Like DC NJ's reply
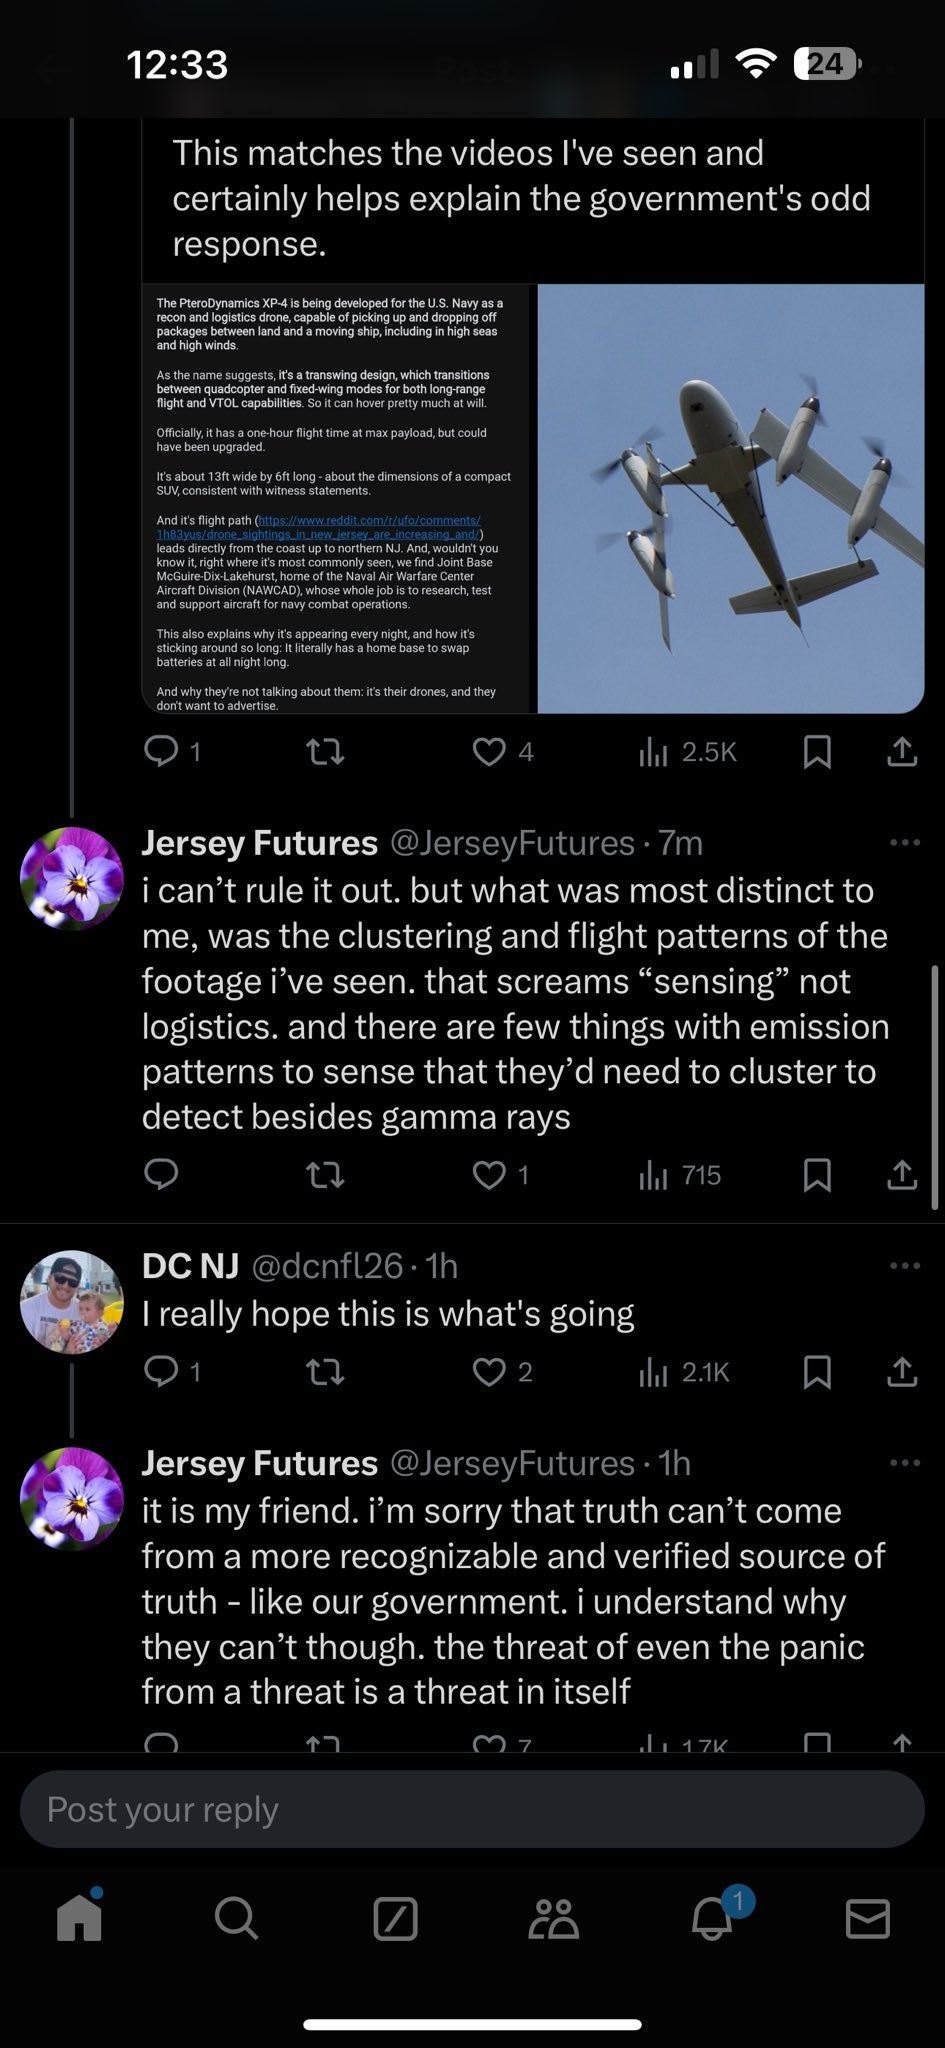Screen dimensions: 945x2048 (x=489, y=1371)
